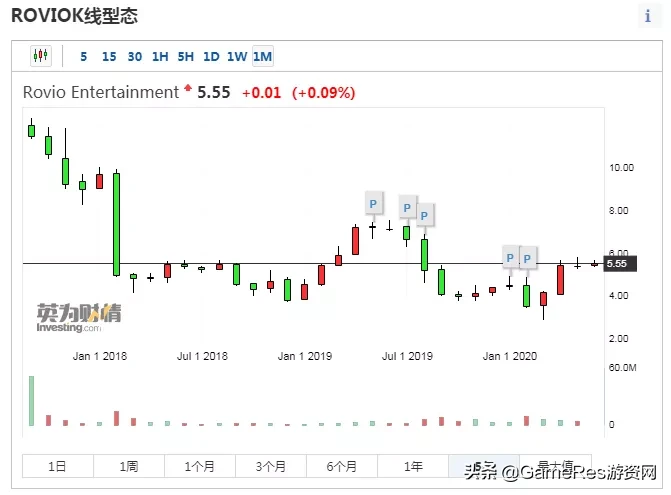Set the chart range to 6个月

[x=342, y=466]
